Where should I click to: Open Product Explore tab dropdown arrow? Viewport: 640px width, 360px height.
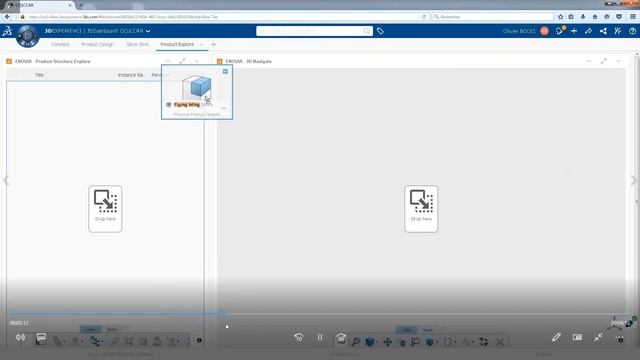[x=201, y=44]
